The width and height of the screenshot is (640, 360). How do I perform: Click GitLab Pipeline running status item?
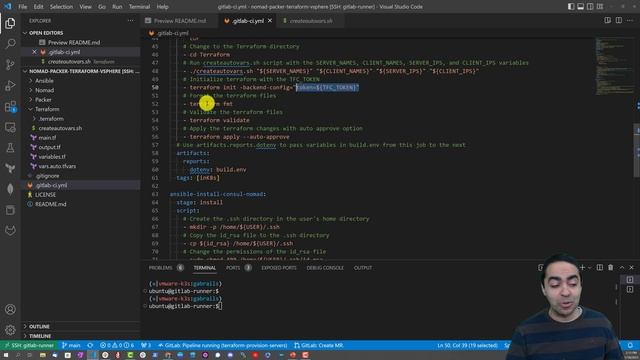(x=222, y=345)
